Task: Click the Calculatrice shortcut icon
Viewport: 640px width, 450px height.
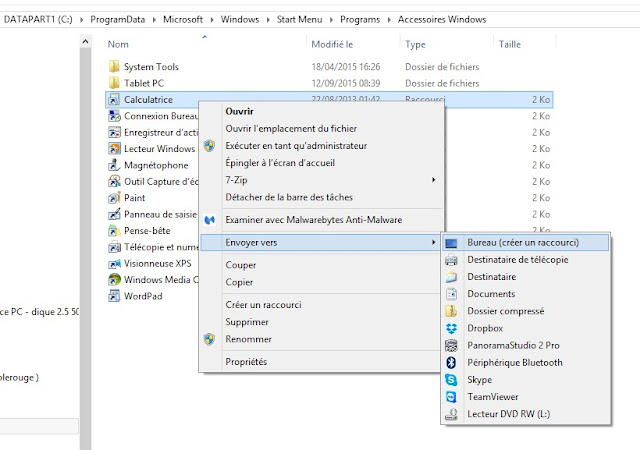Action: click(114, 99)
